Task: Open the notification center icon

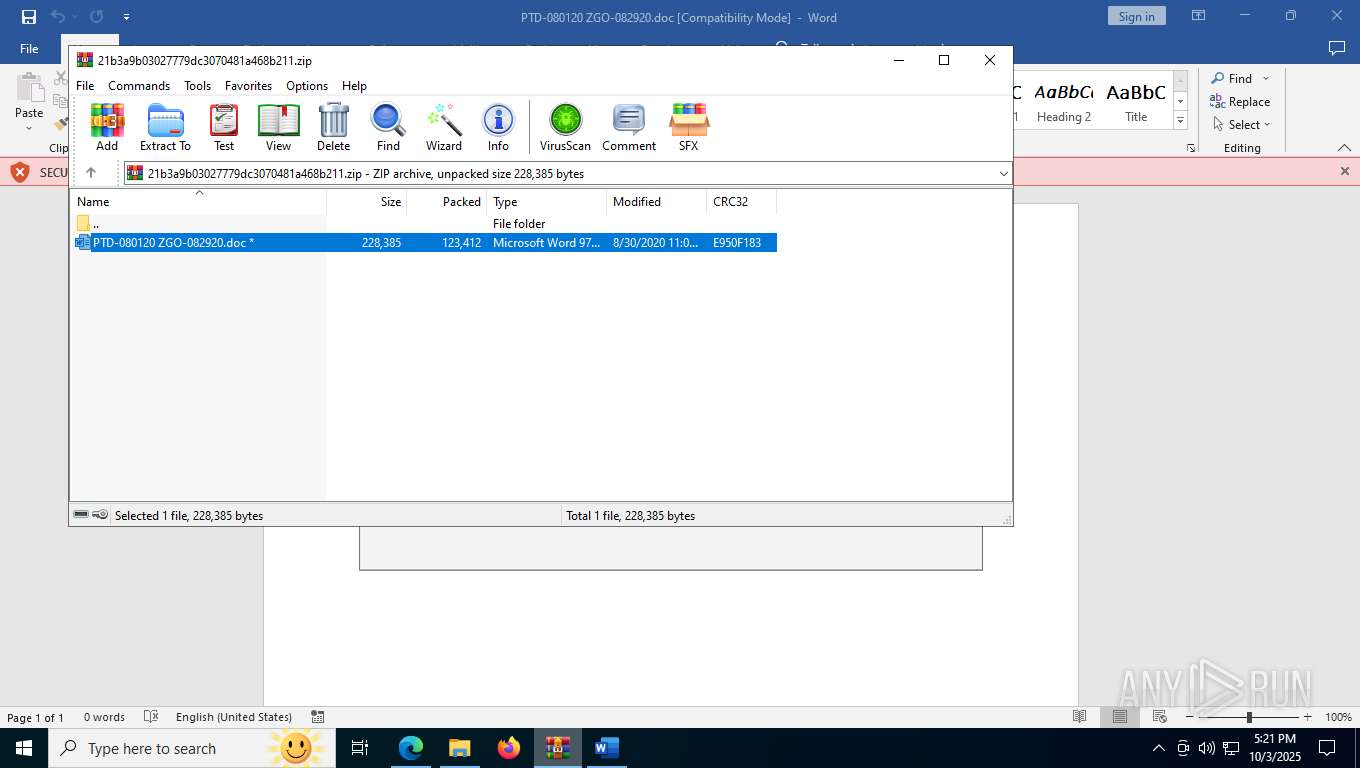Action: click(x=1327, y=748)
